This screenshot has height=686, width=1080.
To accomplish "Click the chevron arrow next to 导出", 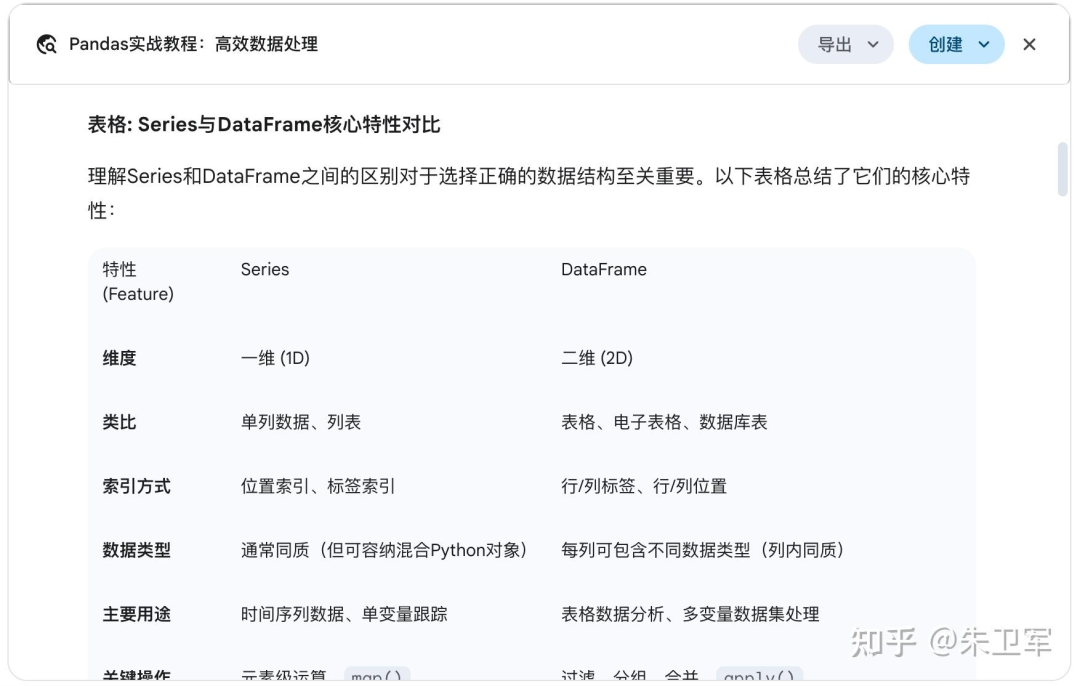I will tap(870, 44).
